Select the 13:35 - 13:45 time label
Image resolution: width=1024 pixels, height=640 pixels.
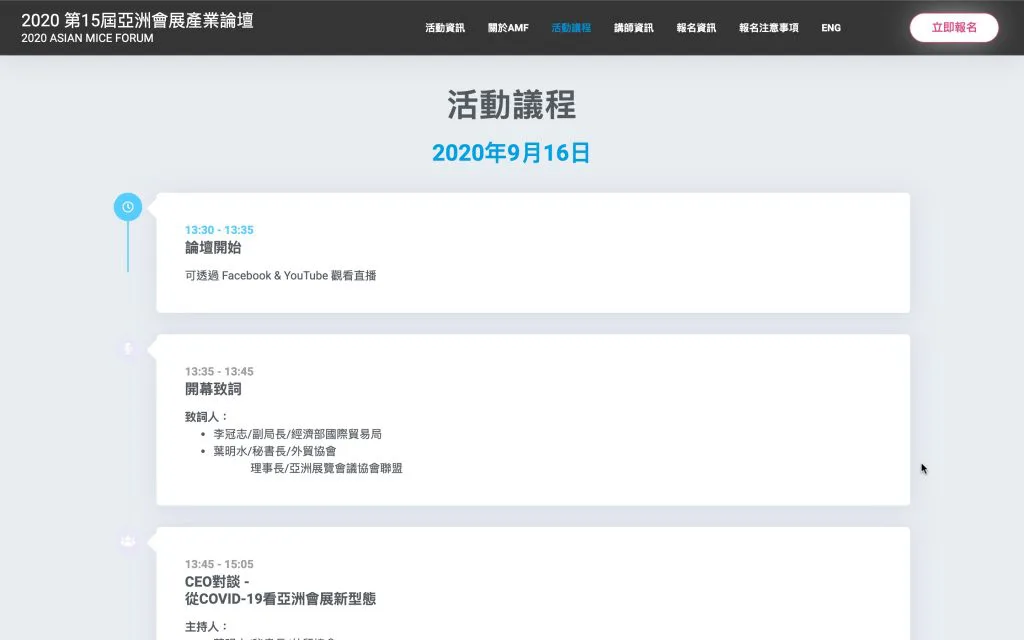219,372
